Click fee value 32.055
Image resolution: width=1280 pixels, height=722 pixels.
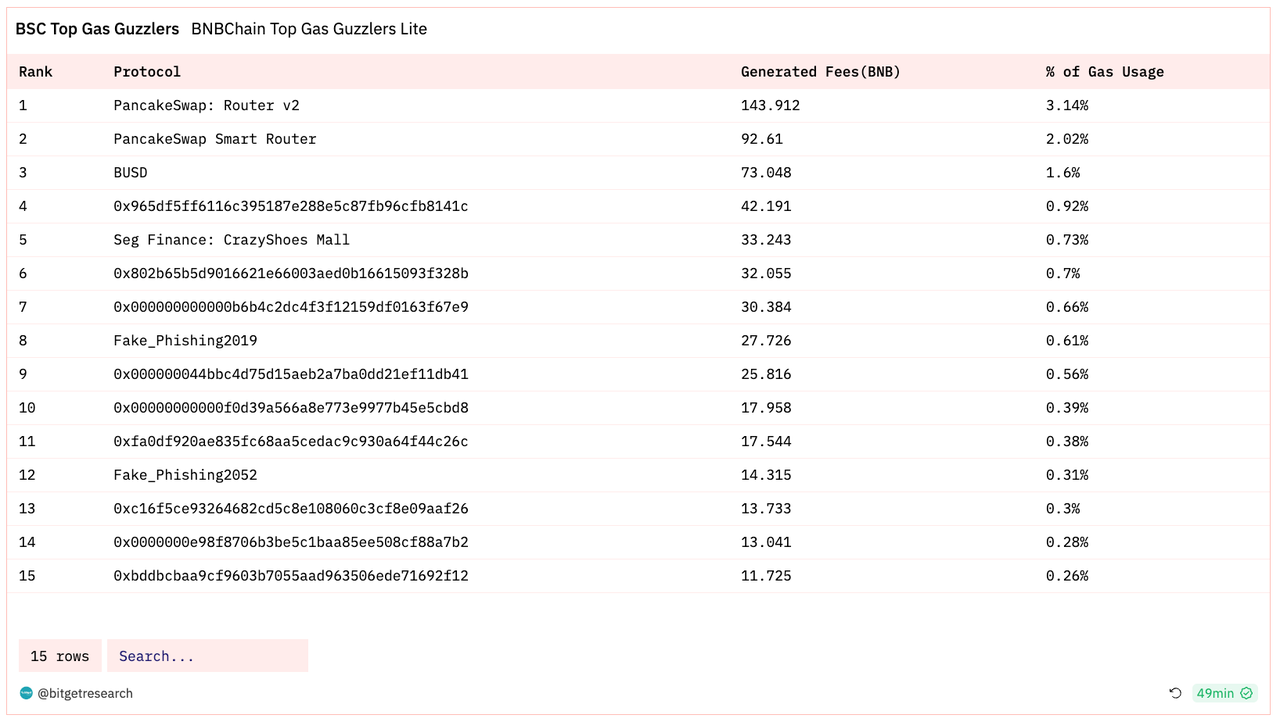pos(766,273)
